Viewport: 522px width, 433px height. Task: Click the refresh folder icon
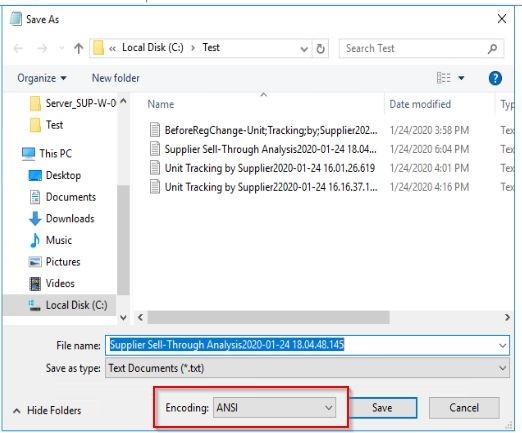coord(320,49)
